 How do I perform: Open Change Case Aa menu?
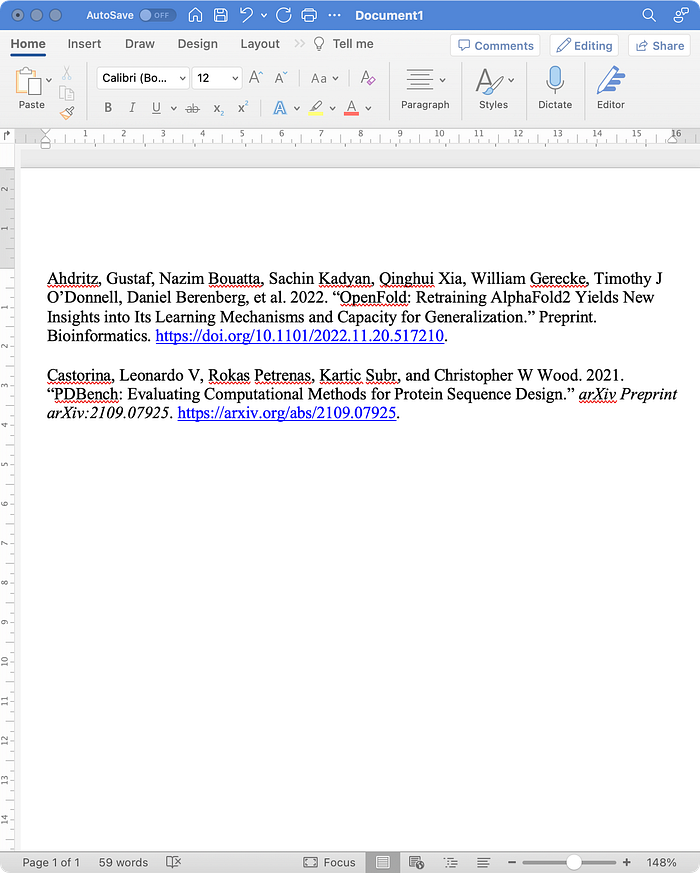pos(324,79)
